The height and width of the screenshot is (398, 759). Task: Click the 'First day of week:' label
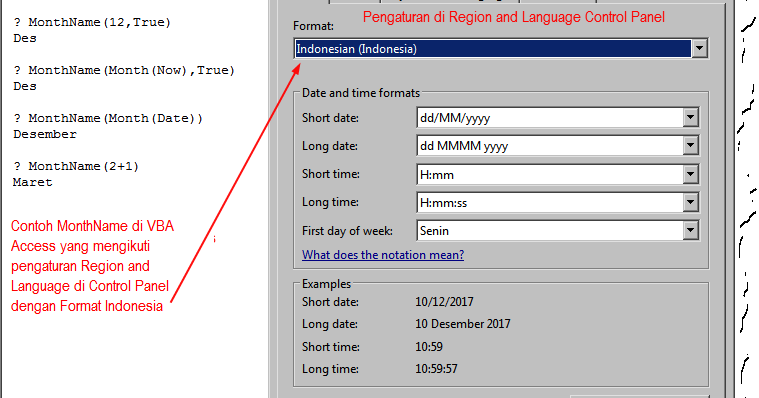[347, 231]
